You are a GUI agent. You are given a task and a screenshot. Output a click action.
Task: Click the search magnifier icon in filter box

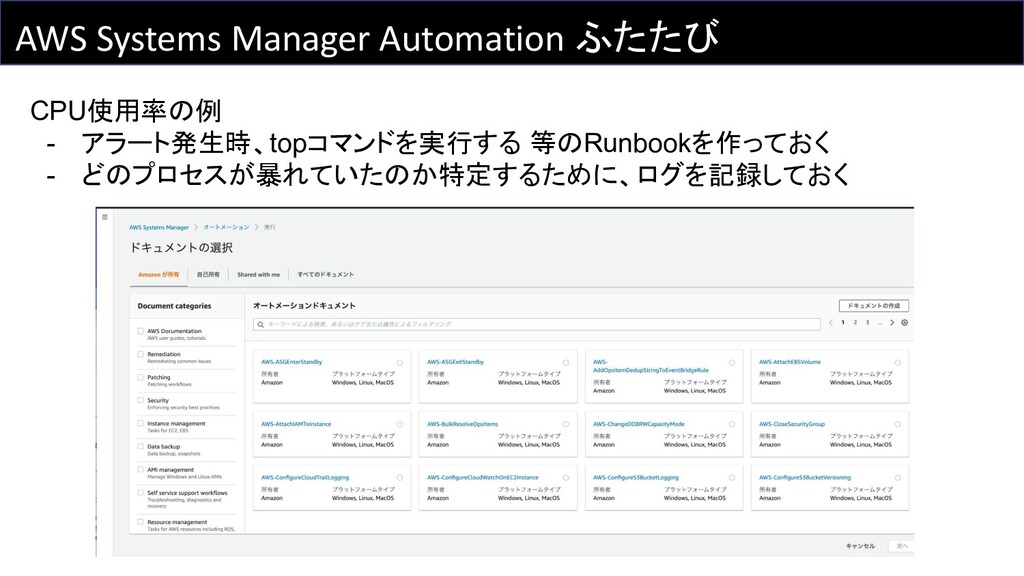pyautogui.click(x=261, y=325)
